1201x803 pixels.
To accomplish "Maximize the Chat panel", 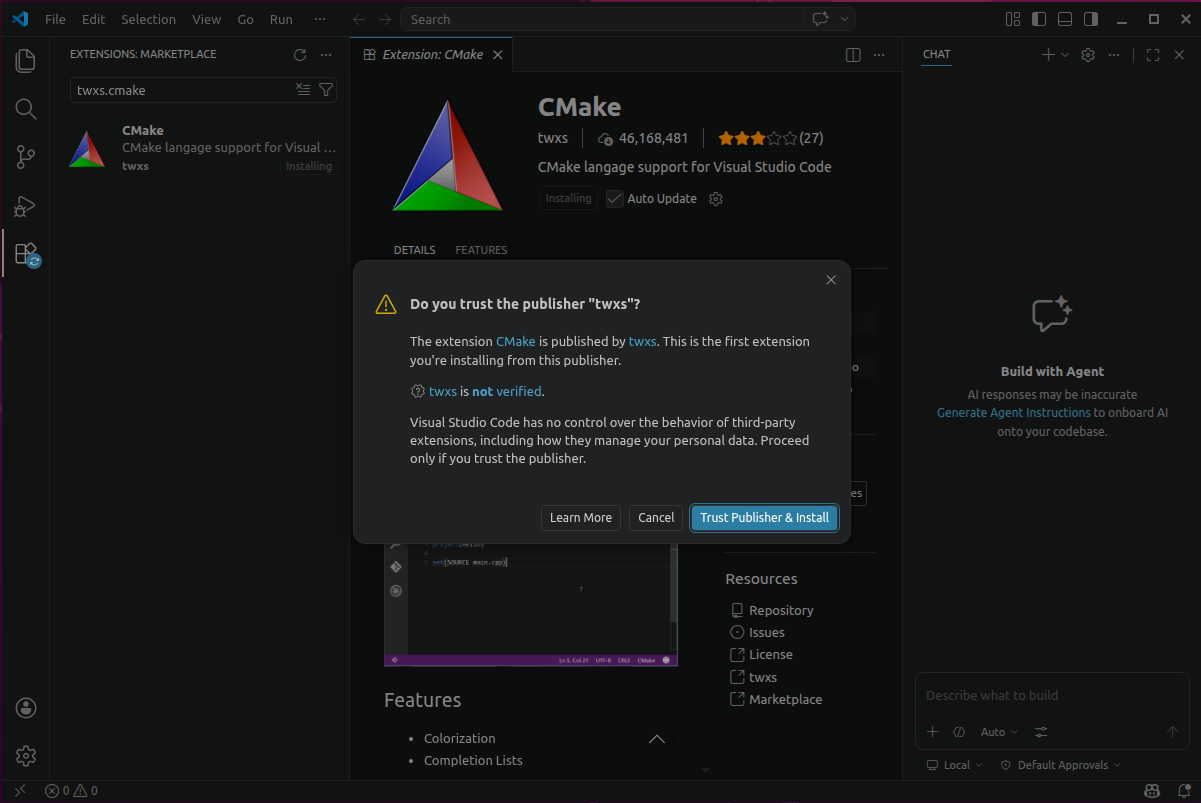I will click(1153, 55).
